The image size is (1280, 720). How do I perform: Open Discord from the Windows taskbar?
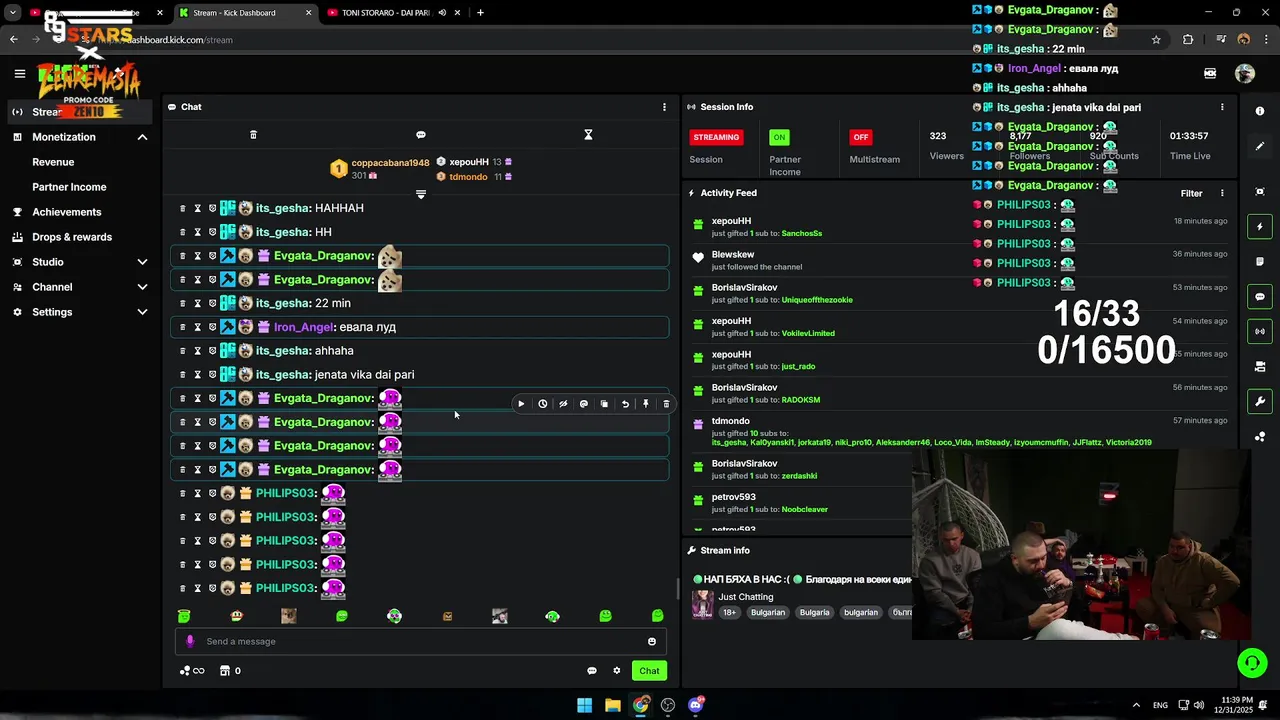point(696,705)
